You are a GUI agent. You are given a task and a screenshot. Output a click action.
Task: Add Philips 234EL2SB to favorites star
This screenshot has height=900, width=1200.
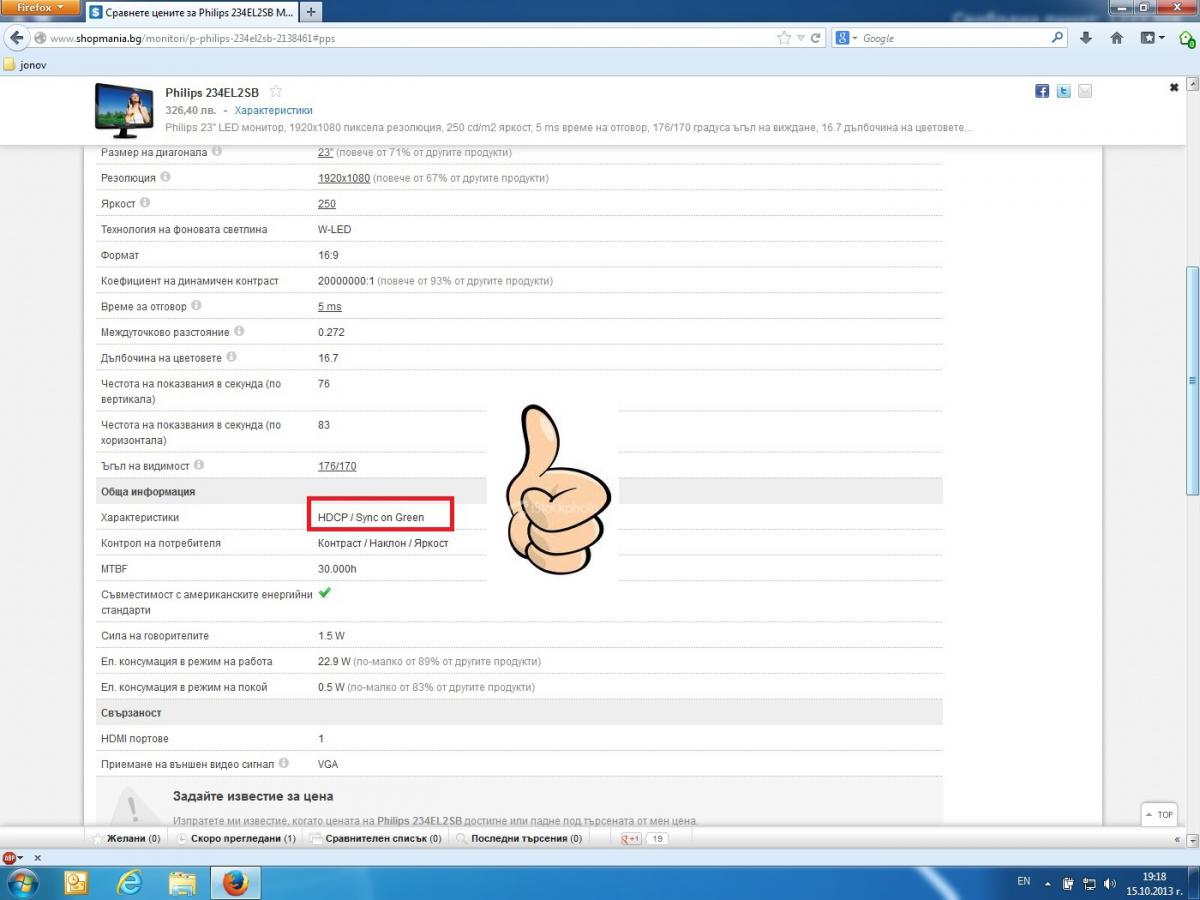coord(276,92)
